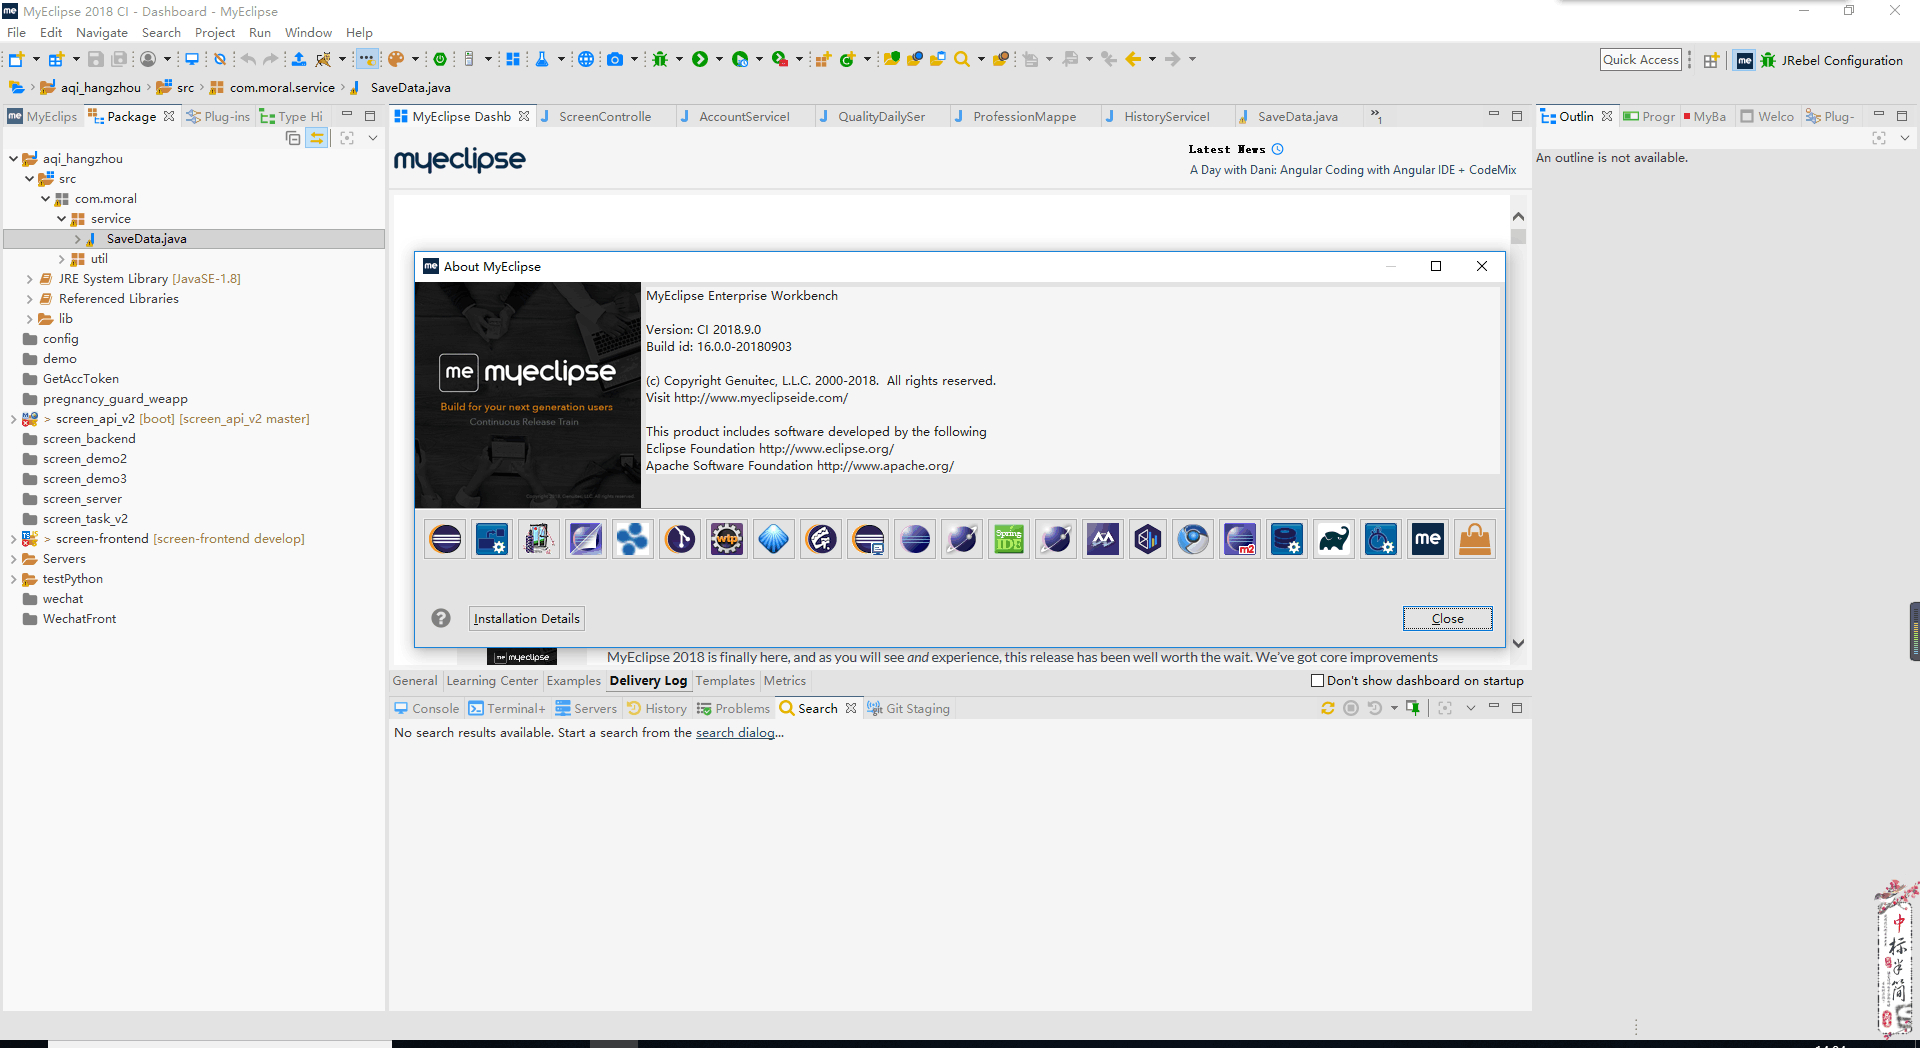Screen dimensions: 1920x1048
Task: Click the dark blue 'me' MyEclipse plugin icon
Action: tap(1428, 540)
